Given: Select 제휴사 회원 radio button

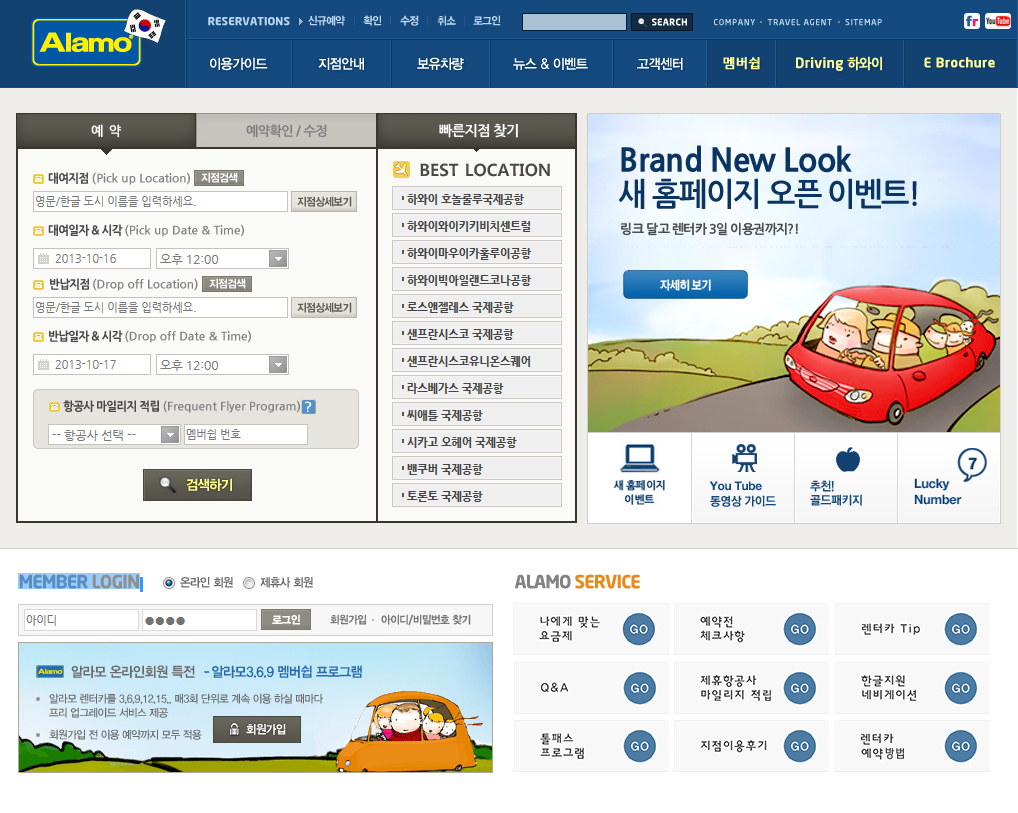Looking at the screenshot, I should (249, 583).
